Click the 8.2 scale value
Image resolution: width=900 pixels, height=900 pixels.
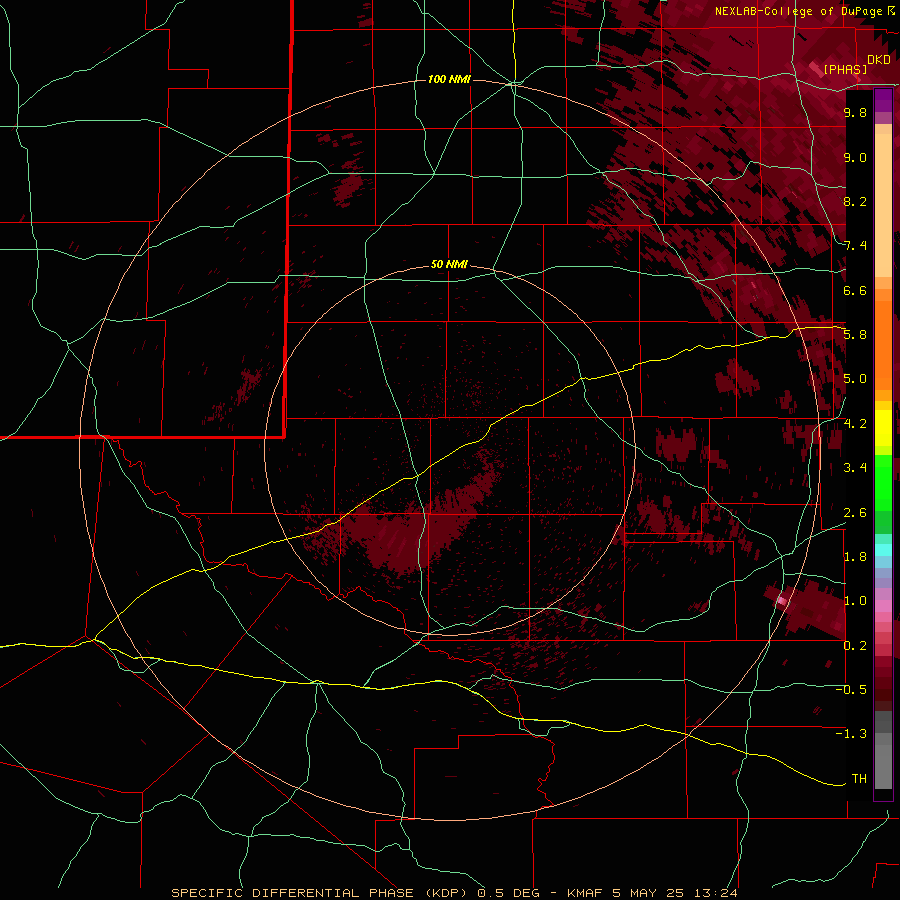tap(855, 201)
